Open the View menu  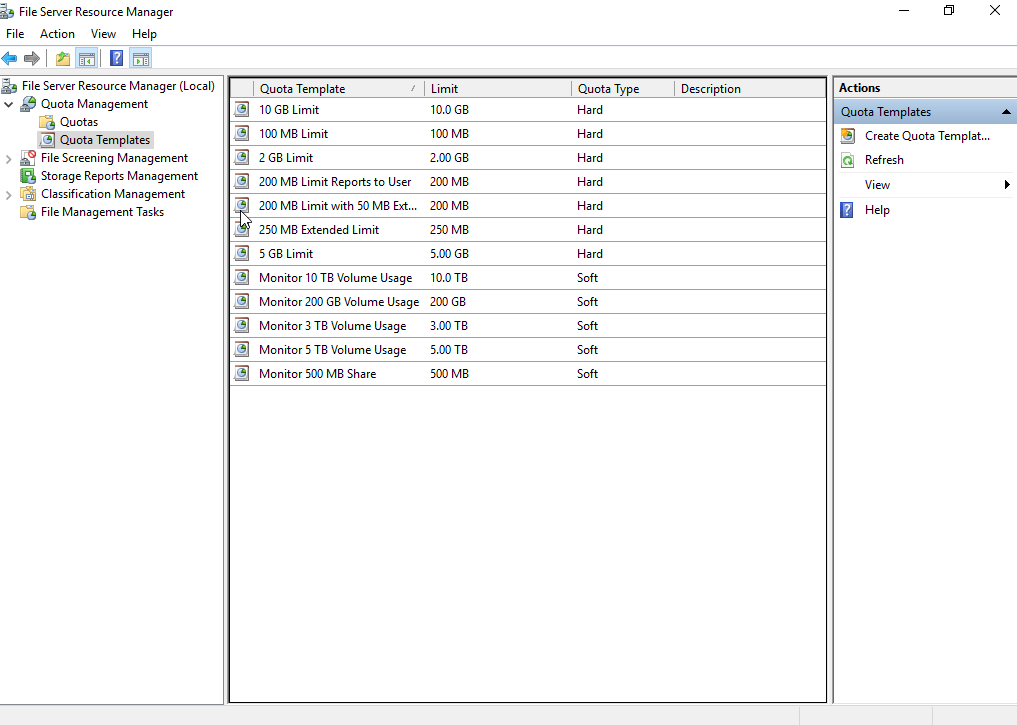[103, 33]
